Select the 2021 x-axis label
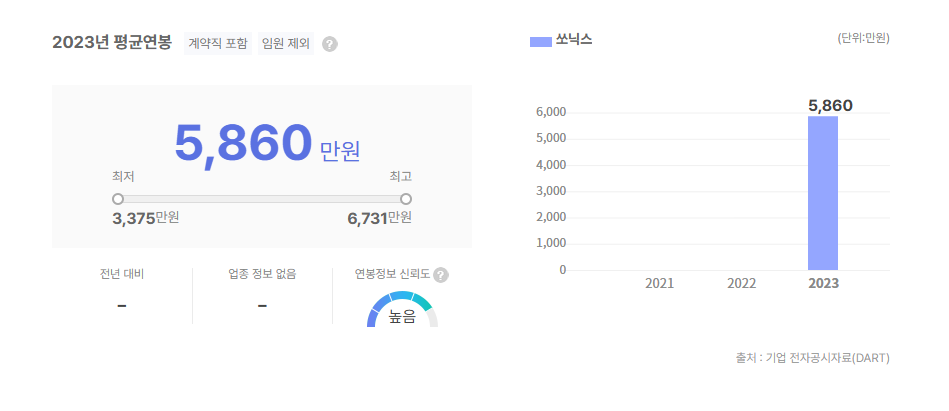Image resolution: width=949 pixels, height=411 pixels. 659,284
